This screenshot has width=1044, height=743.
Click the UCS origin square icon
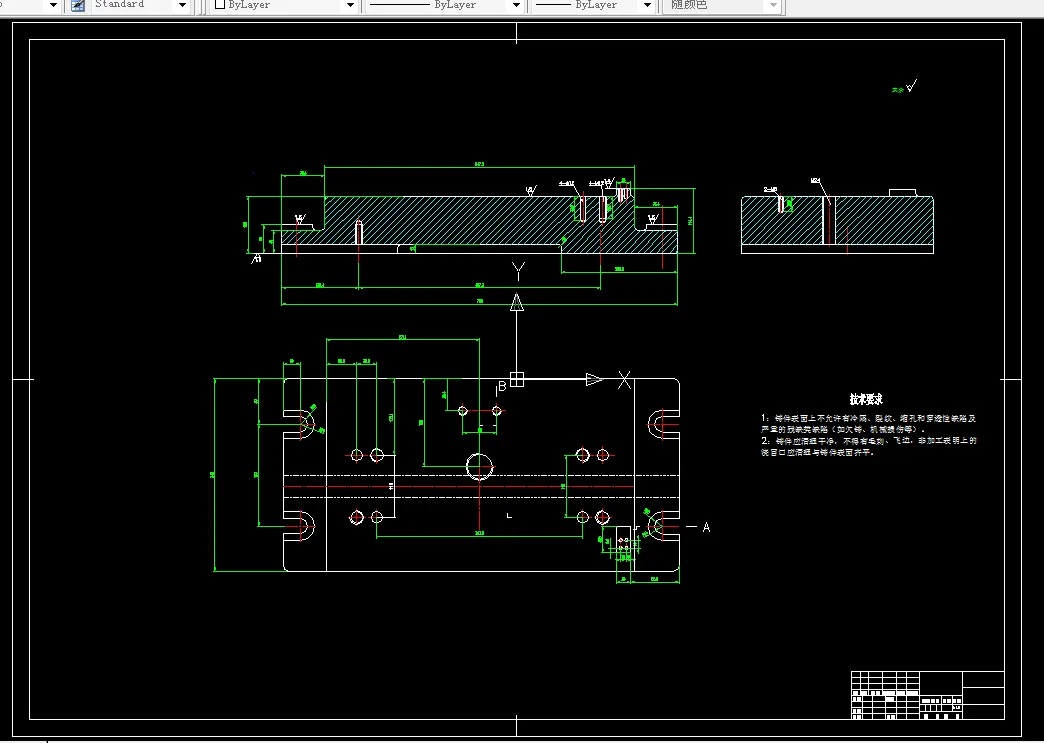(x=517, y=379)
